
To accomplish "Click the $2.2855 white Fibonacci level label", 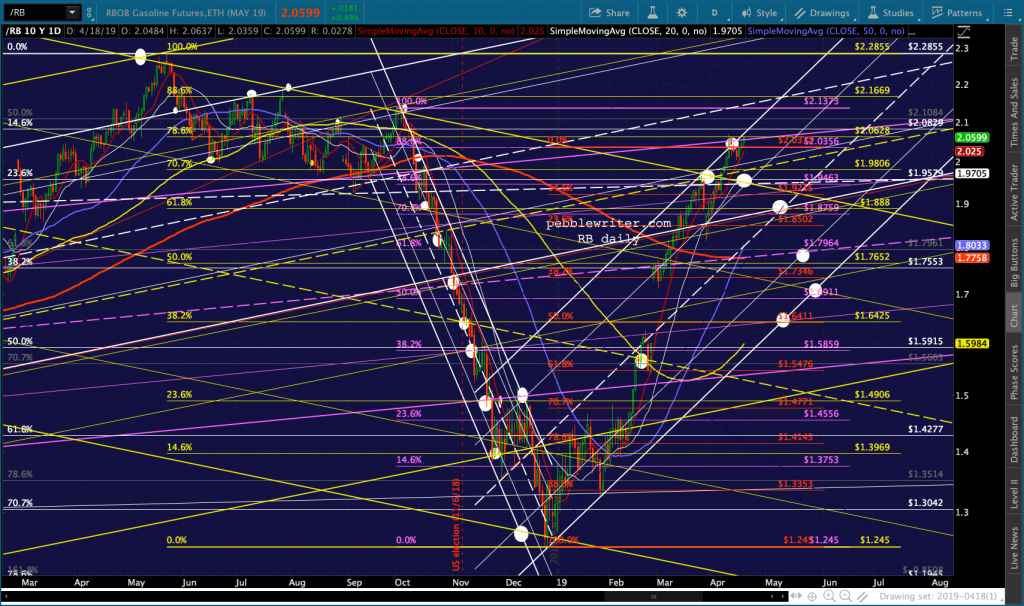I will point(925,46).
